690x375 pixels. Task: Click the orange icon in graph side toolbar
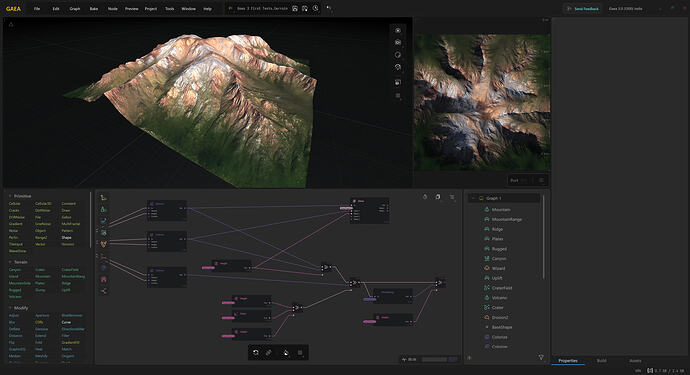click(103, 244)
